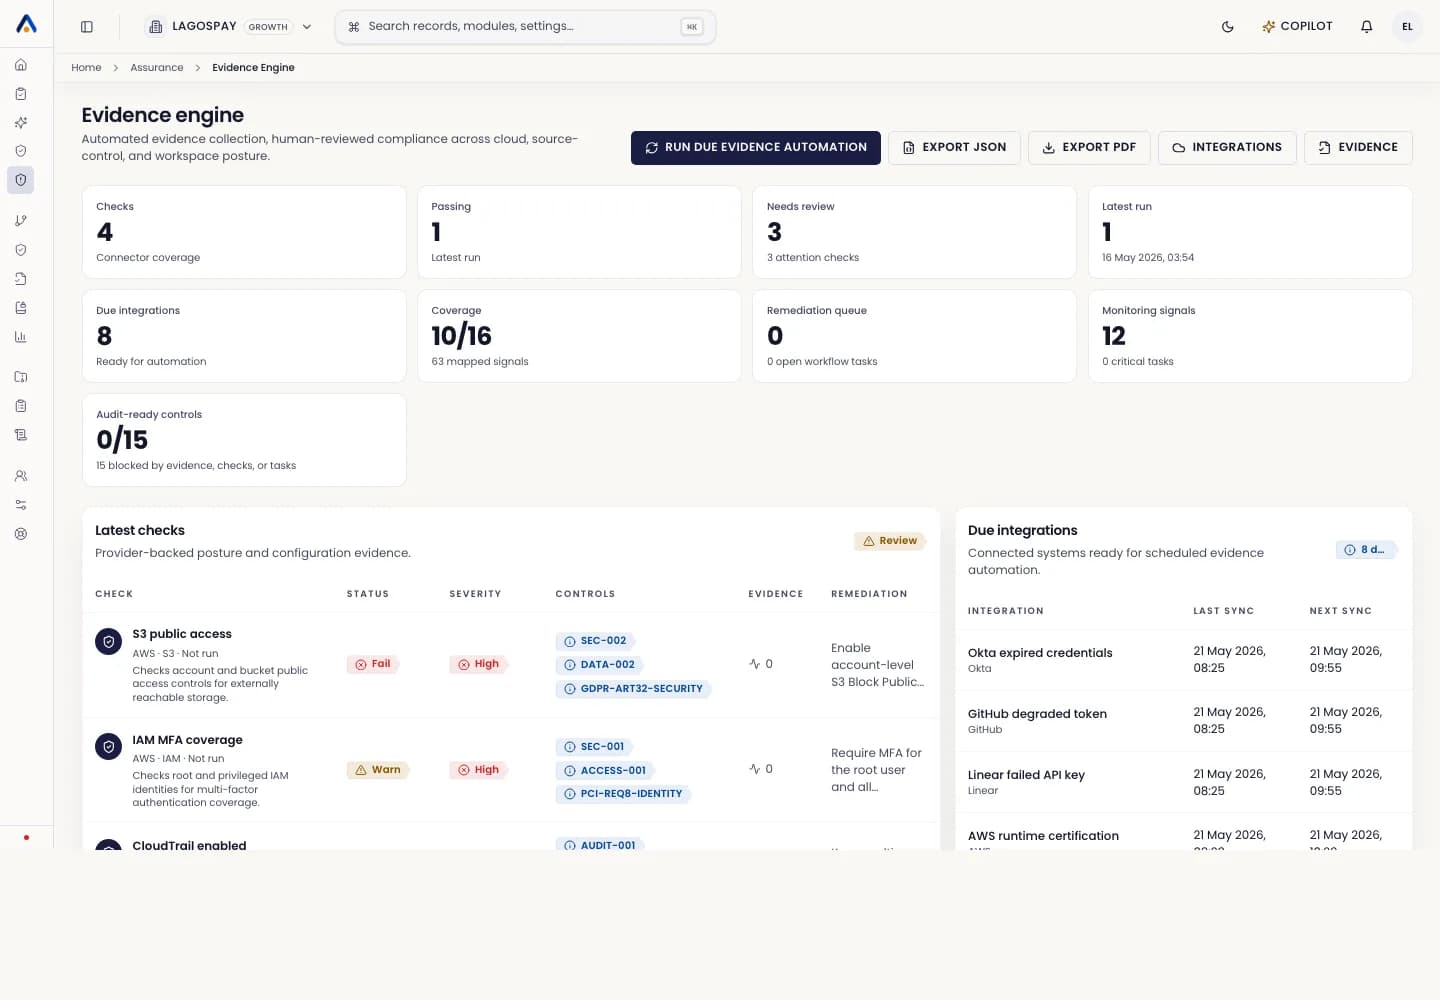
Task: Click the red dot indicator in the sidebar
Action: click(x=26, y=837)
